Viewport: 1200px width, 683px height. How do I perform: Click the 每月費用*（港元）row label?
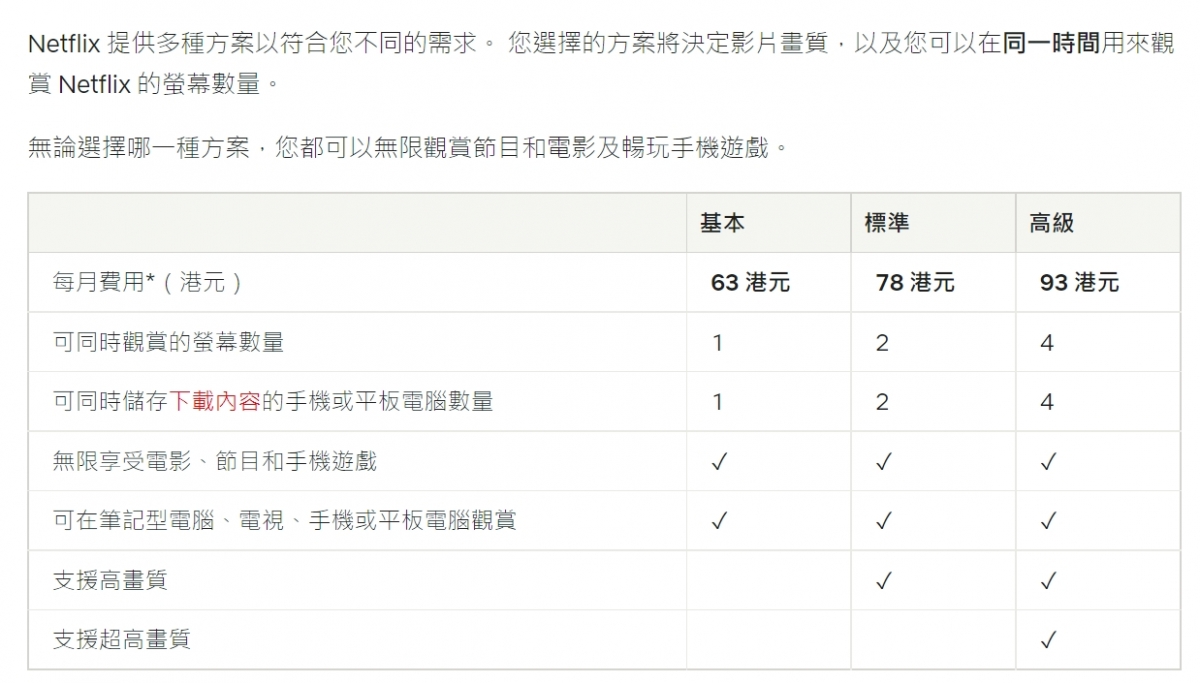point(147,283)
